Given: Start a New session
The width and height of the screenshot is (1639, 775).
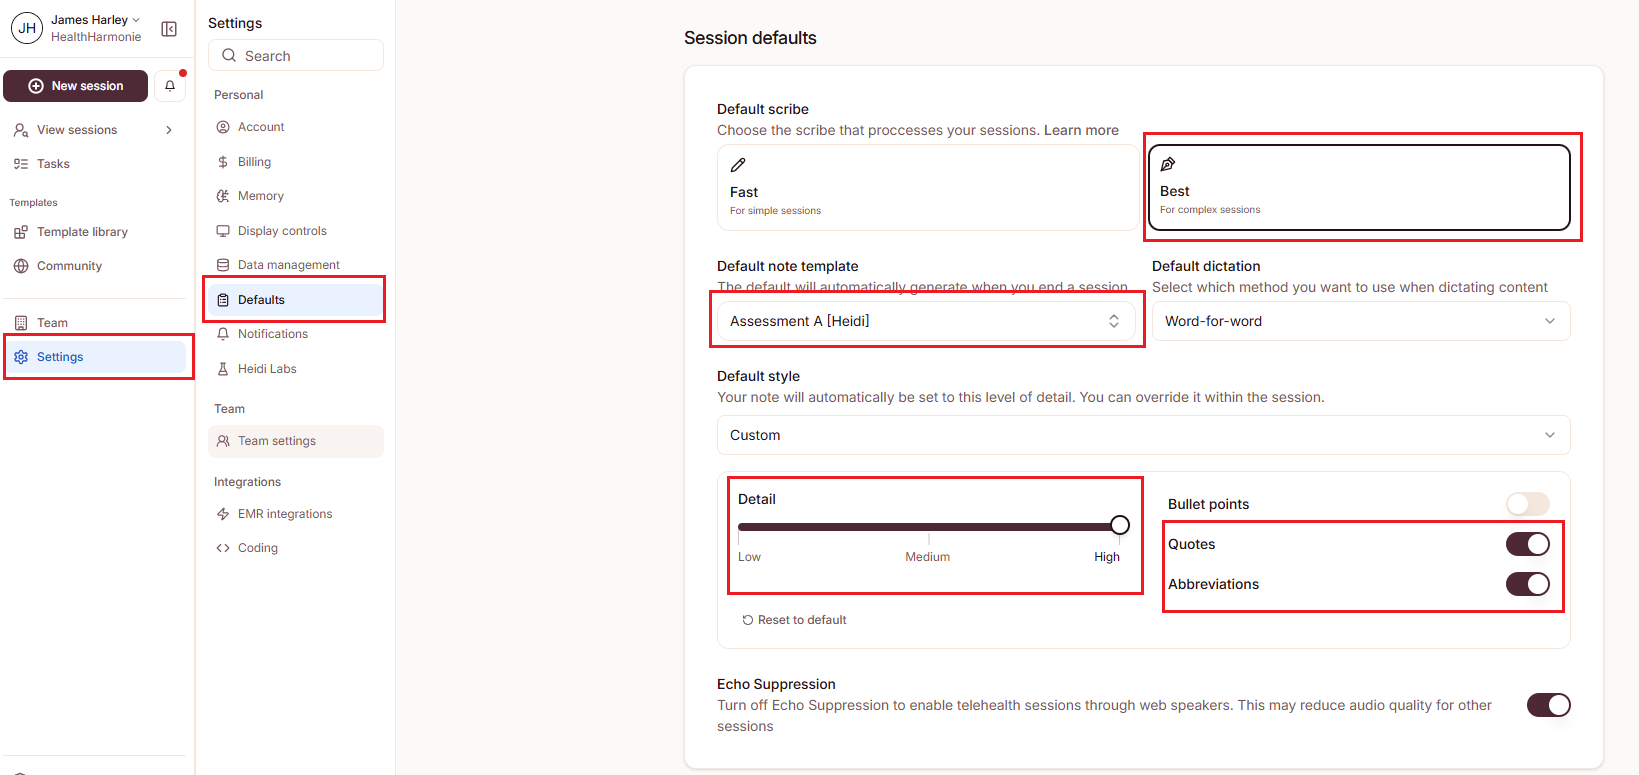Looking at the screenshot, I should pyautogui.click(x=76, y=86).
